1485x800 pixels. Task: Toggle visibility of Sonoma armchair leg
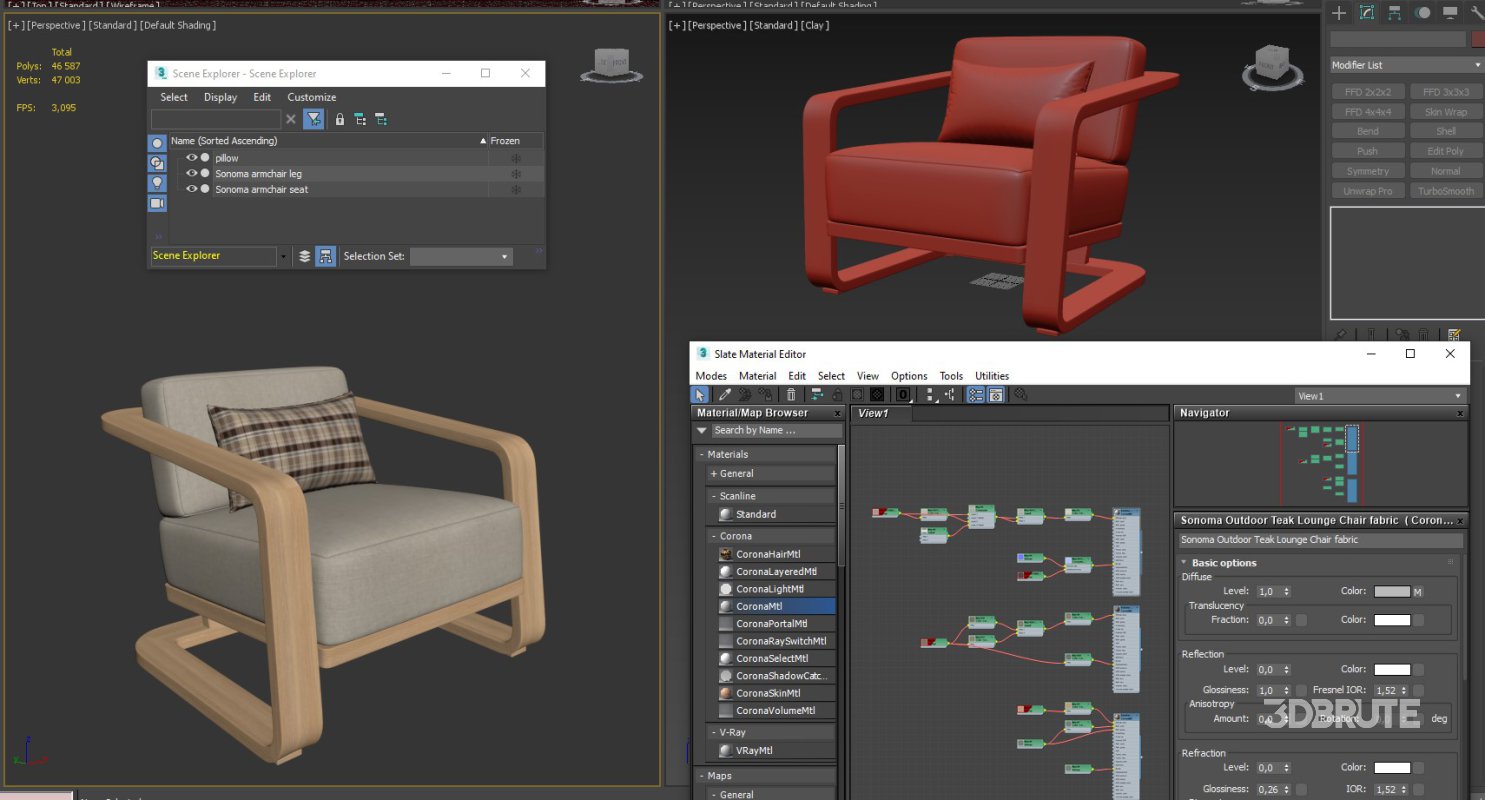(192, 173)
